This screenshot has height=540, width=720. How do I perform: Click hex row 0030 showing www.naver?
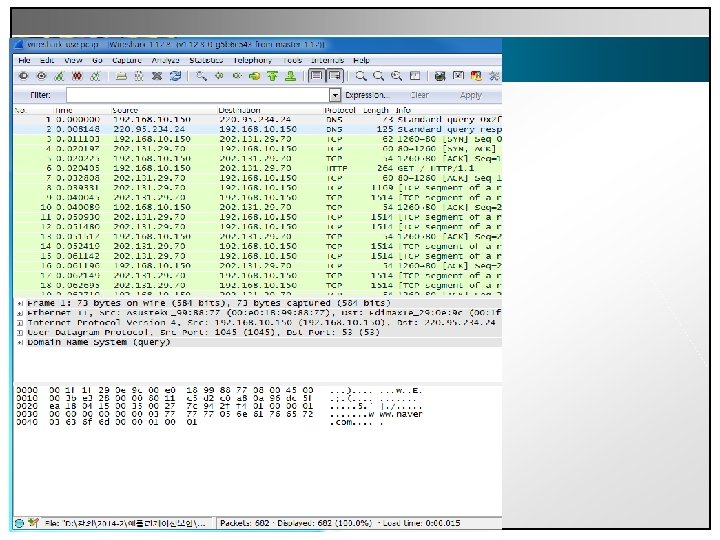219,414
